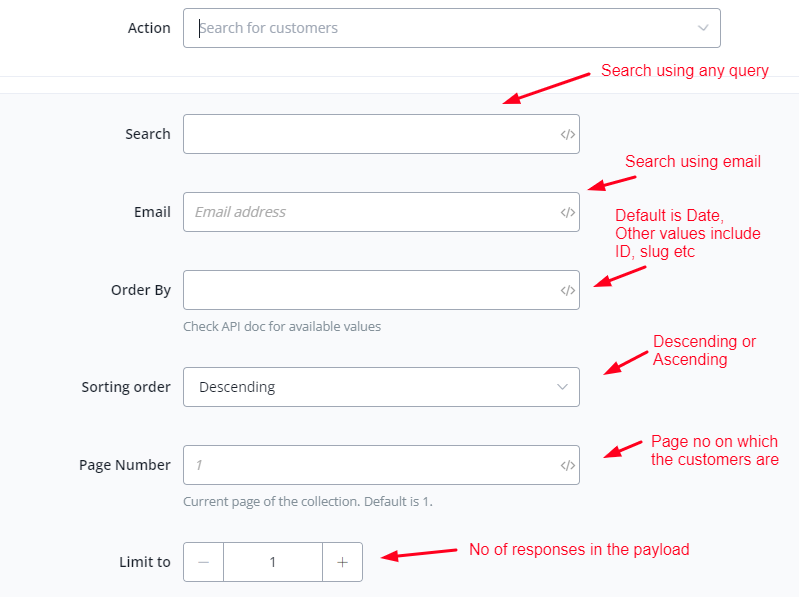
Task: Click the Search for customers action field
Action: 440,28
